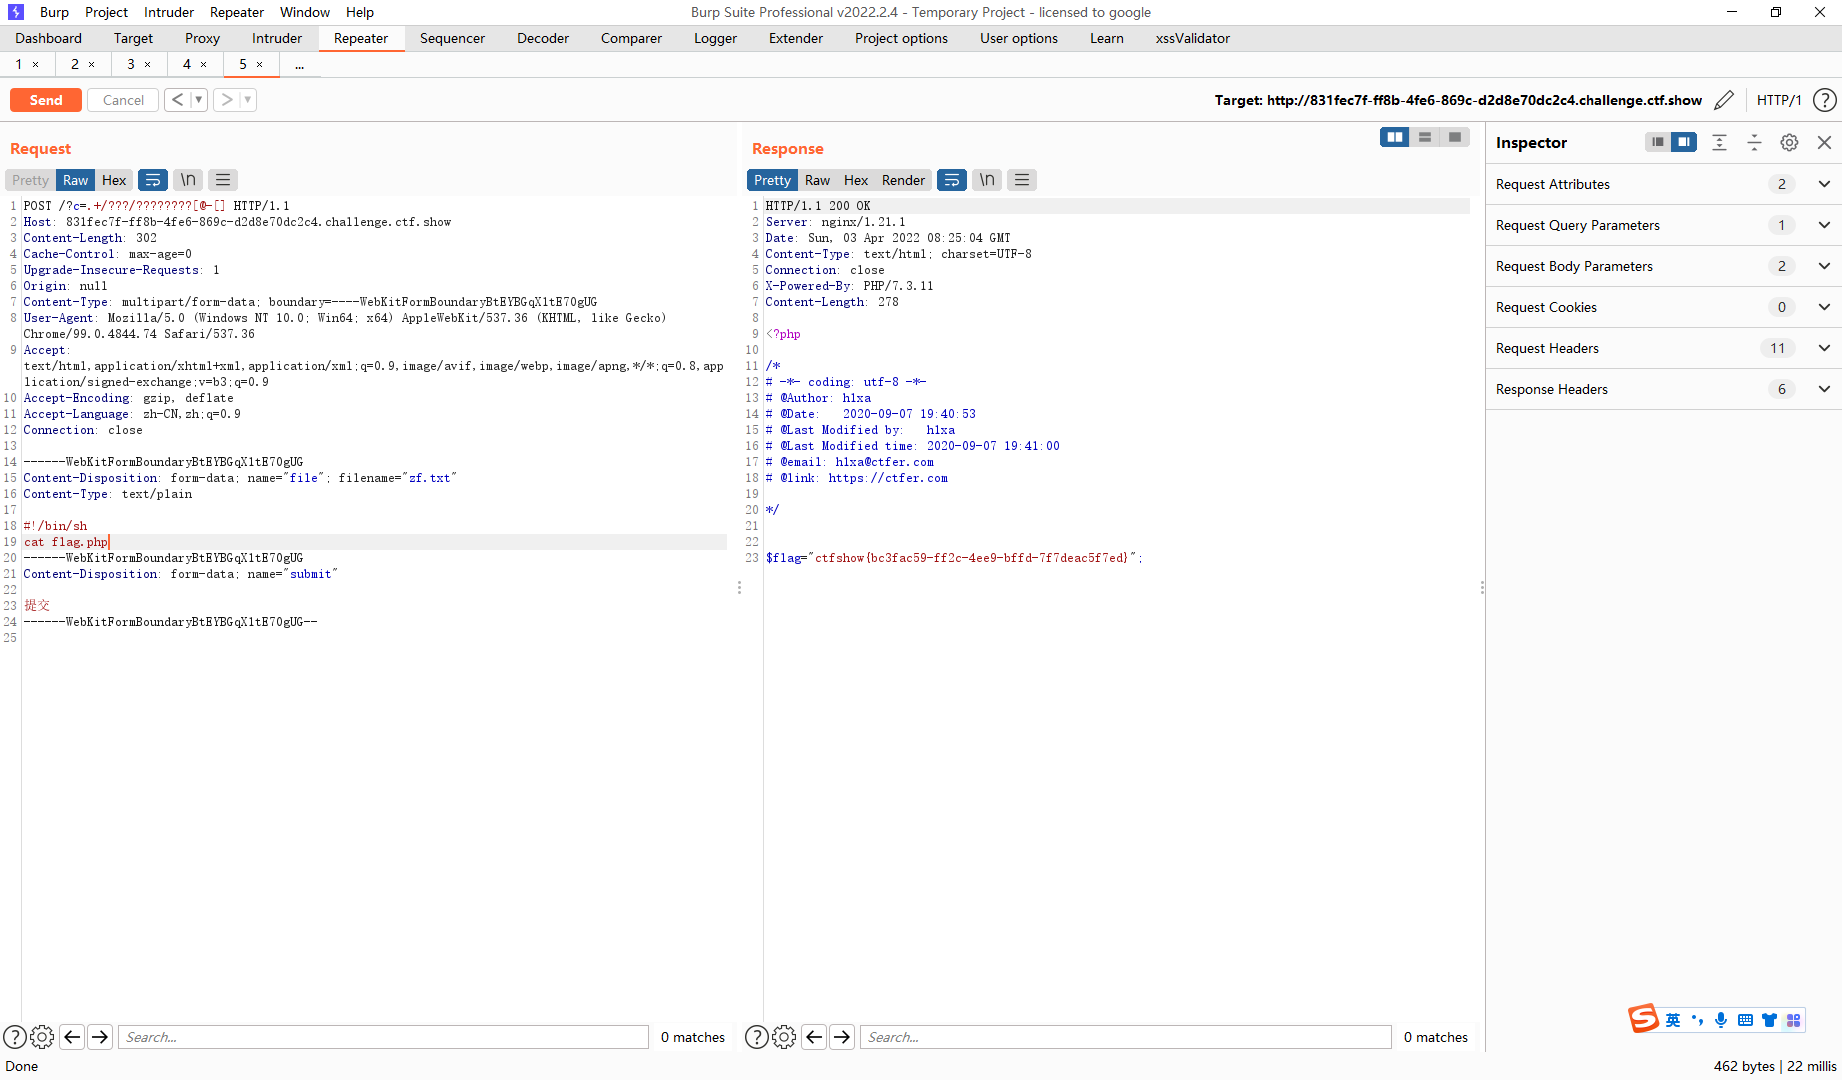Expand the Response Headers section

pos(1824,389)
